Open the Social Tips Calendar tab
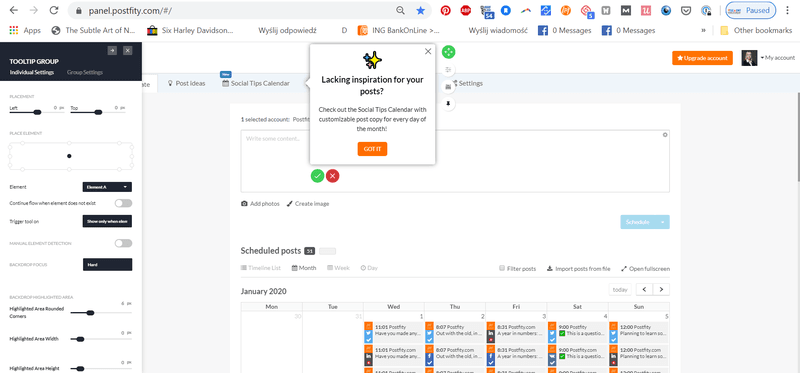This screenshot has width=800, height=373. pyautogui.click(x=256, y=83)
